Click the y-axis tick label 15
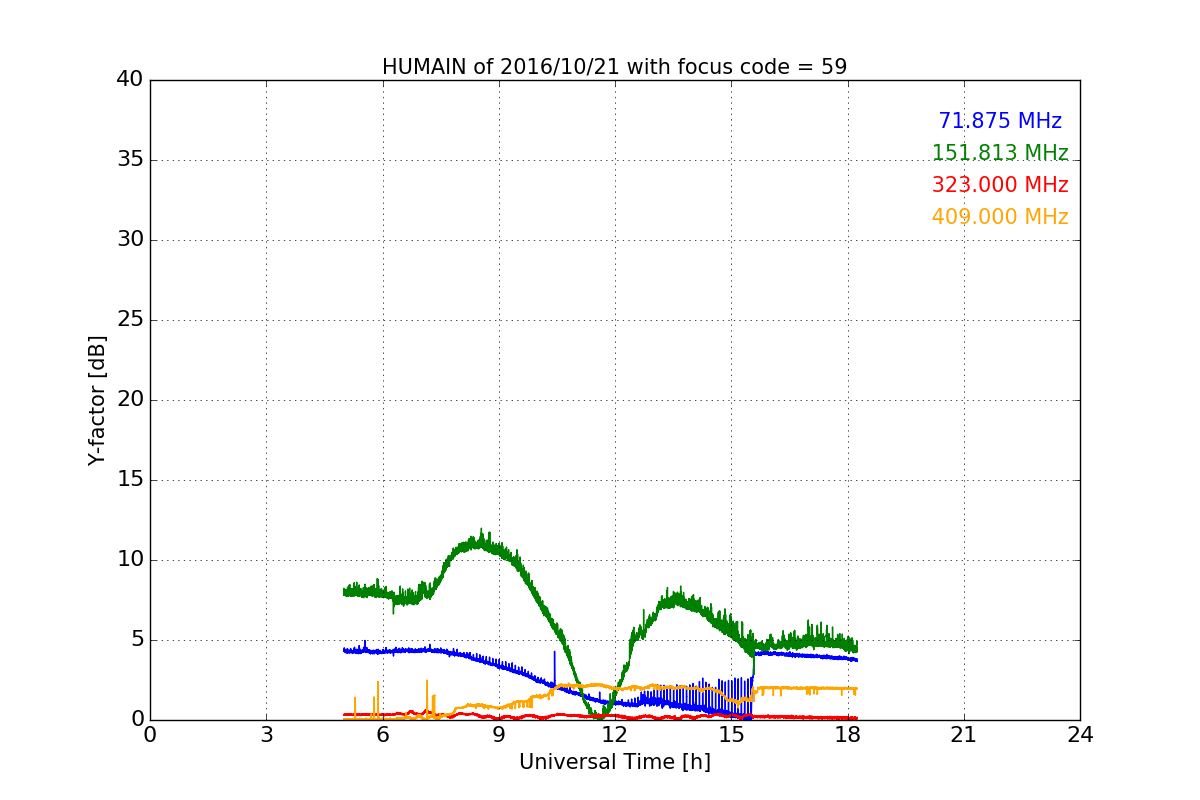The width and height of the screenshot is (1200, 800). coord(130,480)
